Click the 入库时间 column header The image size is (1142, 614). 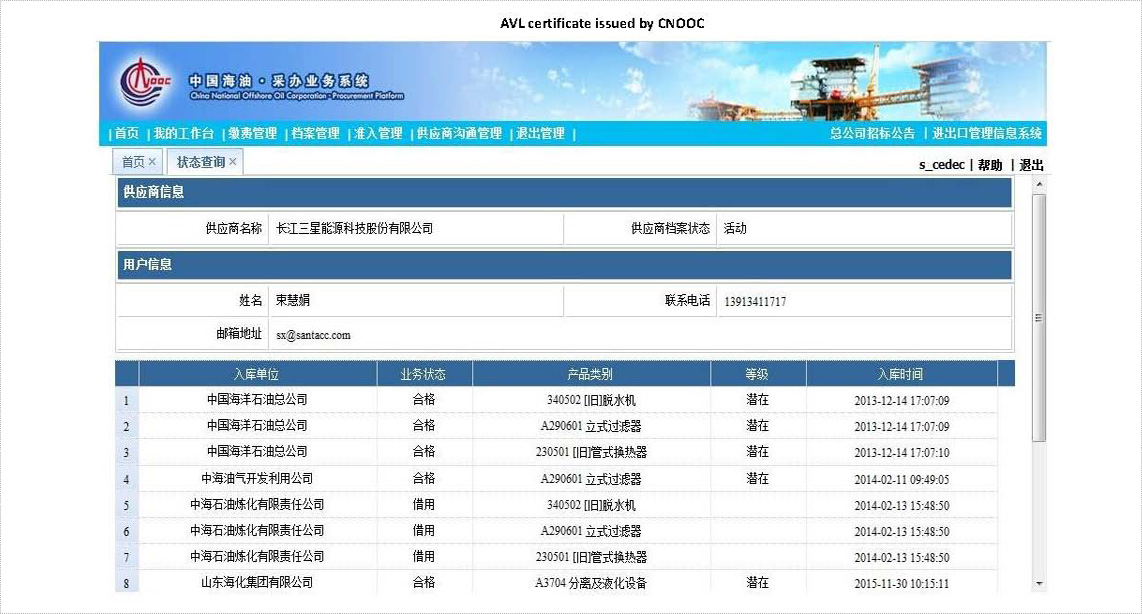click(x=901, y=374)
